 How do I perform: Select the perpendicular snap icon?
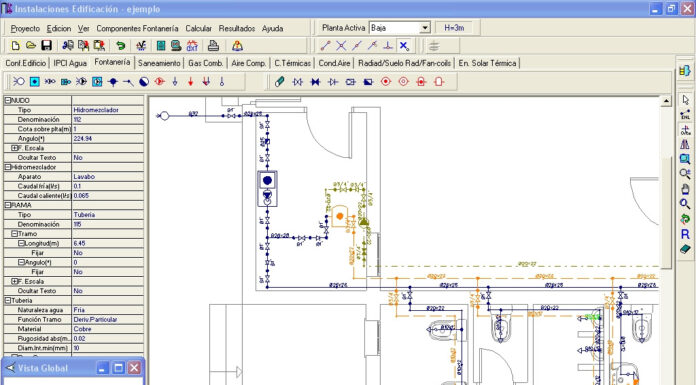click(x=388, y=45)
